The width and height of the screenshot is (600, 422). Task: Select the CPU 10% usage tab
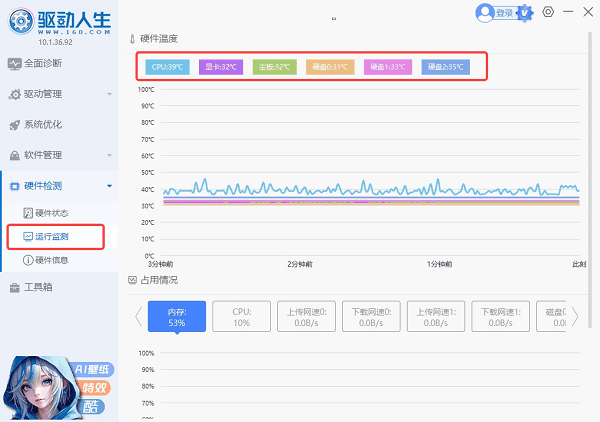(x=242, y=317)
